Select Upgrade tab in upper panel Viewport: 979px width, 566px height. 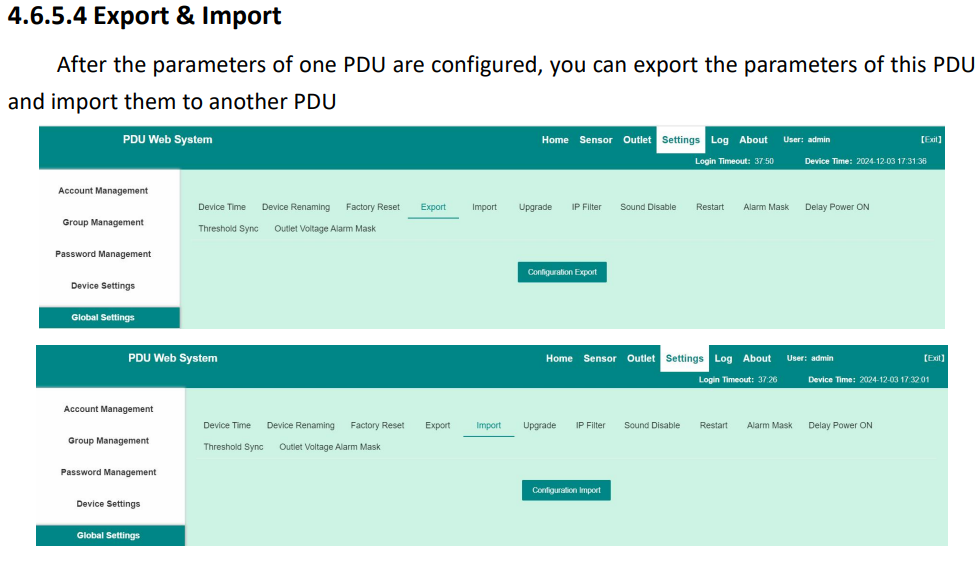tap(535, 207)
